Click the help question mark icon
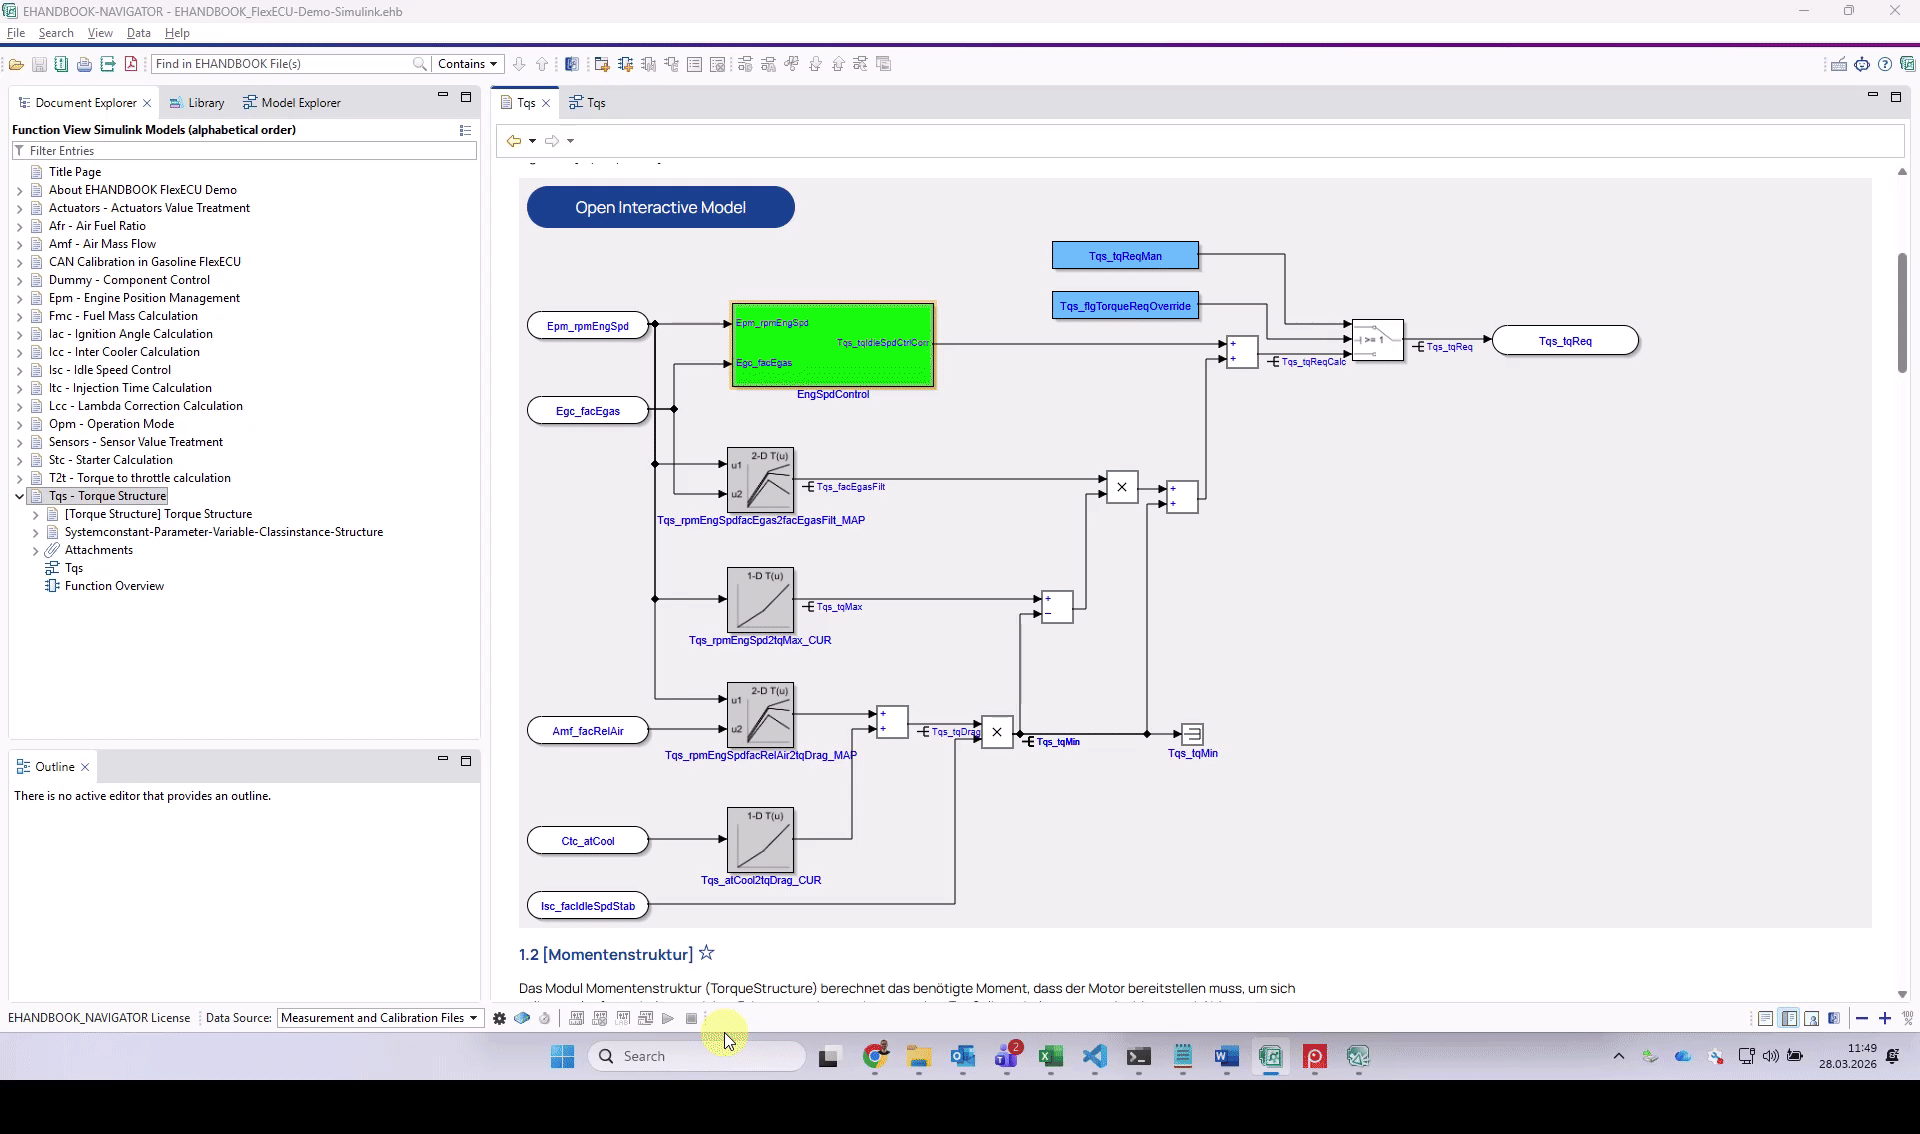This screenshot has height=1134, width=1920. tap(1885, 64)
